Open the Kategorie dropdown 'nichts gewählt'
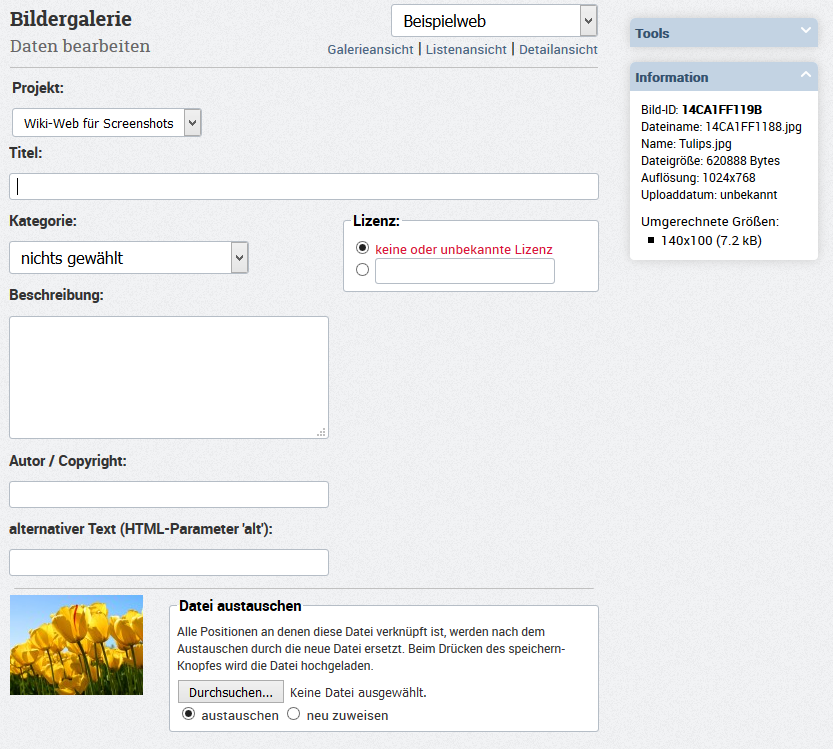Viewport: 833px width, 749px height. coord(129,258)
